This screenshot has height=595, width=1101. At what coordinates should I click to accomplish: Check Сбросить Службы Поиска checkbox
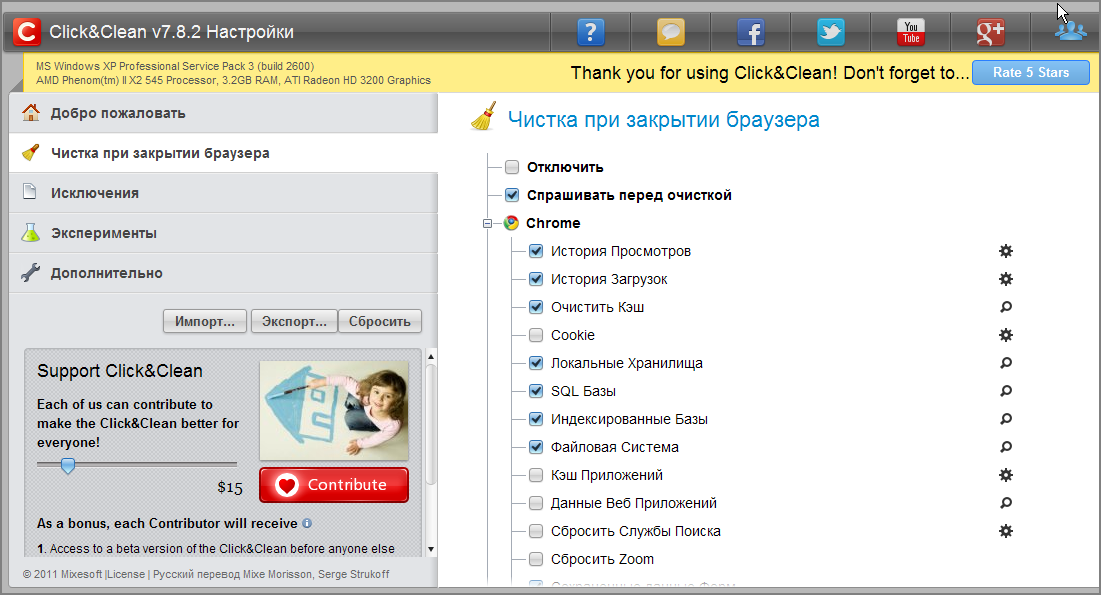click(536, 531)
